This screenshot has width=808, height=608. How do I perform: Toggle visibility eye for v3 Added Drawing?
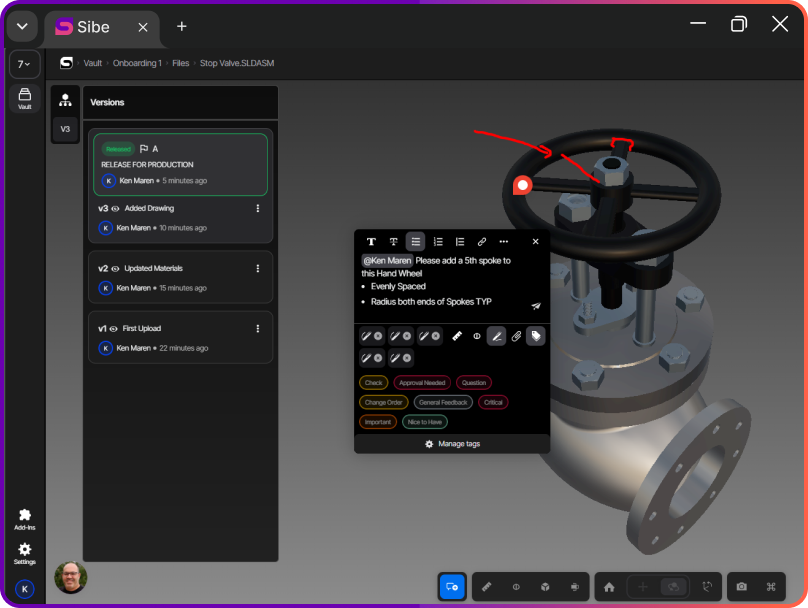[x=115, y=209]
